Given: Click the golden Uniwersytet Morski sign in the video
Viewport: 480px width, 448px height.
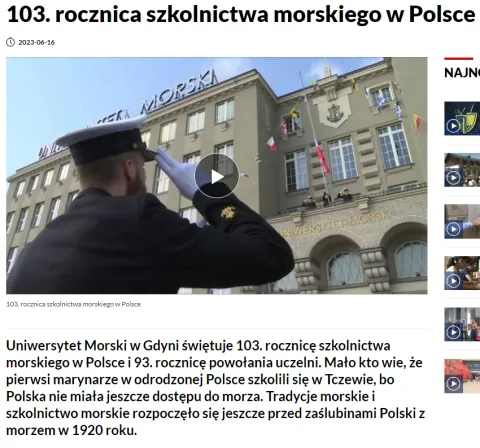Looking at the screenshot, I should [x=337, y=223].
